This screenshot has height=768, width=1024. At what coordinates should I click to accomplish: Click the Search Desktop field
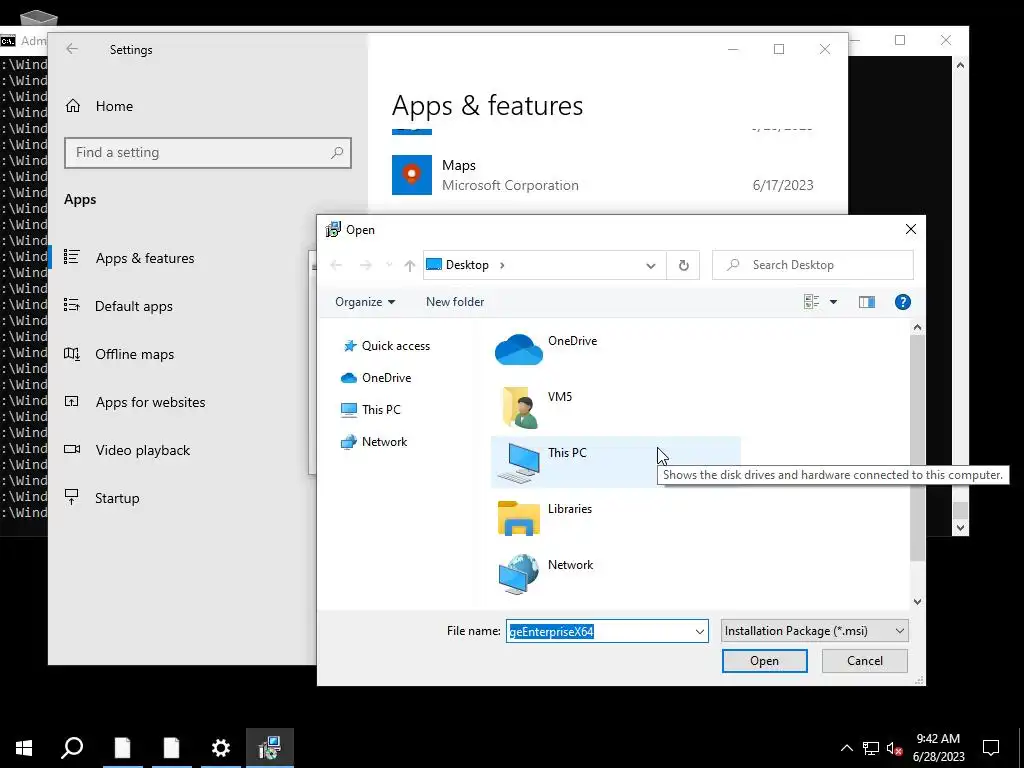[x=813, y=265]
